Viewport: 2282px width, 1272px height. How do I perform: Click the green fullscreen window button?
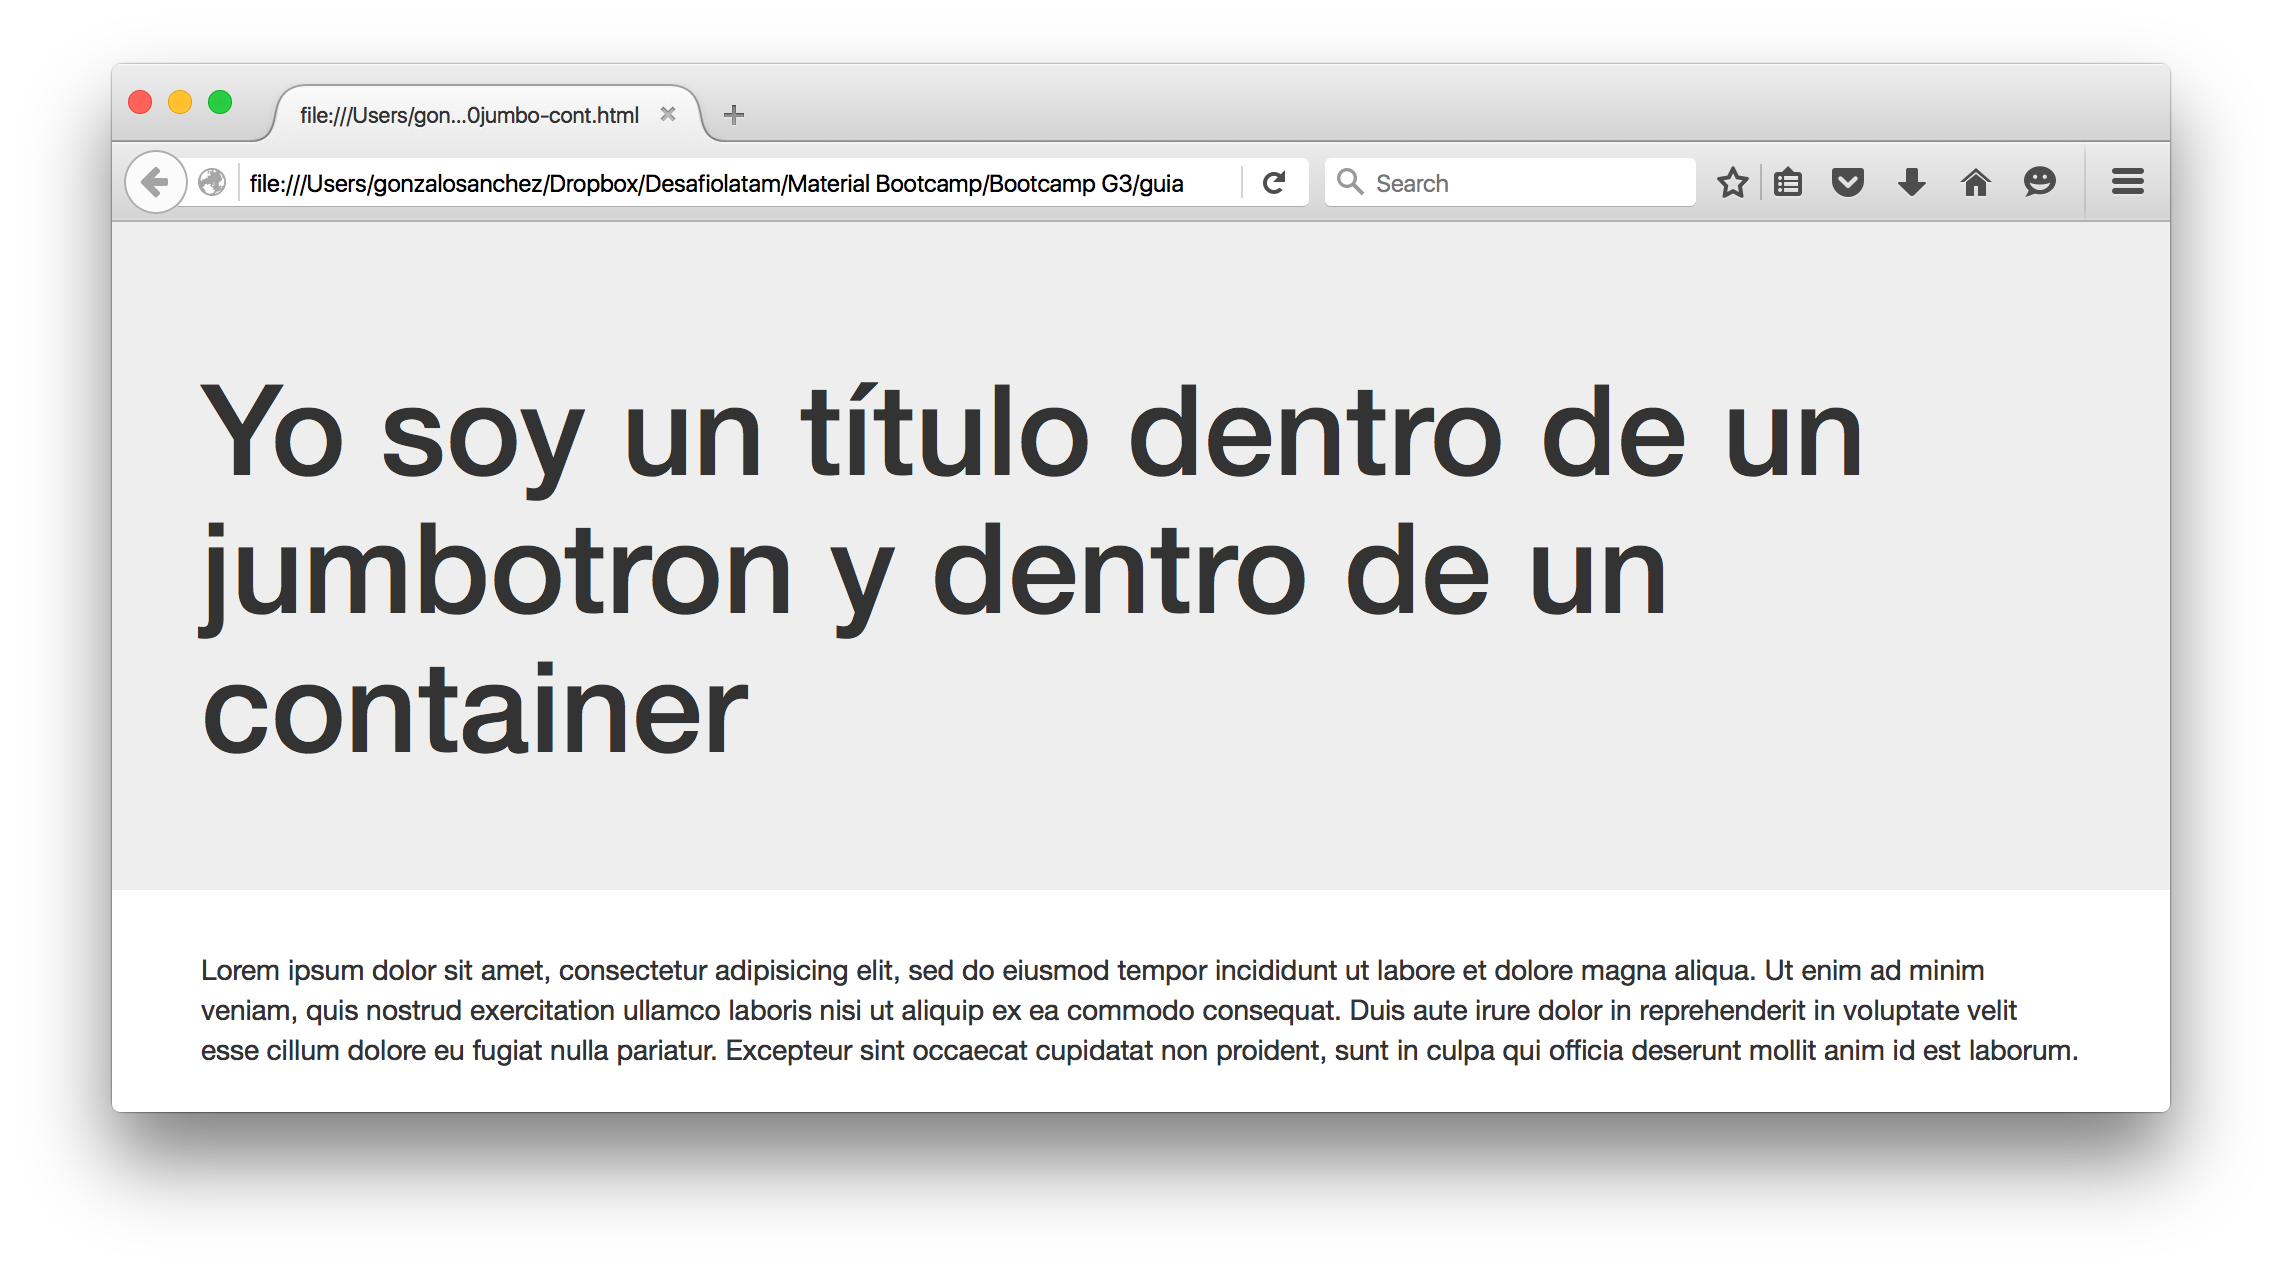click(x=220, y=102)
